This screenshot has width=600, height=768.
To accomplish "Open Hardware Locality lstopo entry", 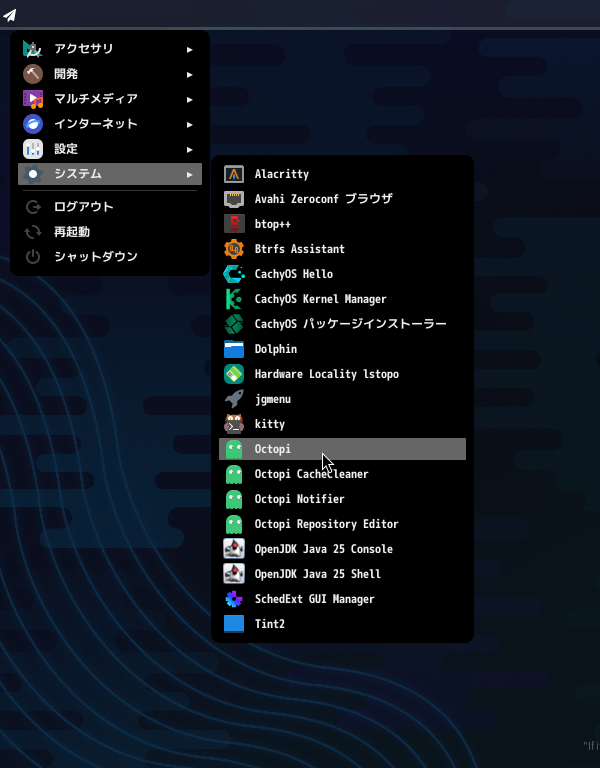I will coord(342,374).
